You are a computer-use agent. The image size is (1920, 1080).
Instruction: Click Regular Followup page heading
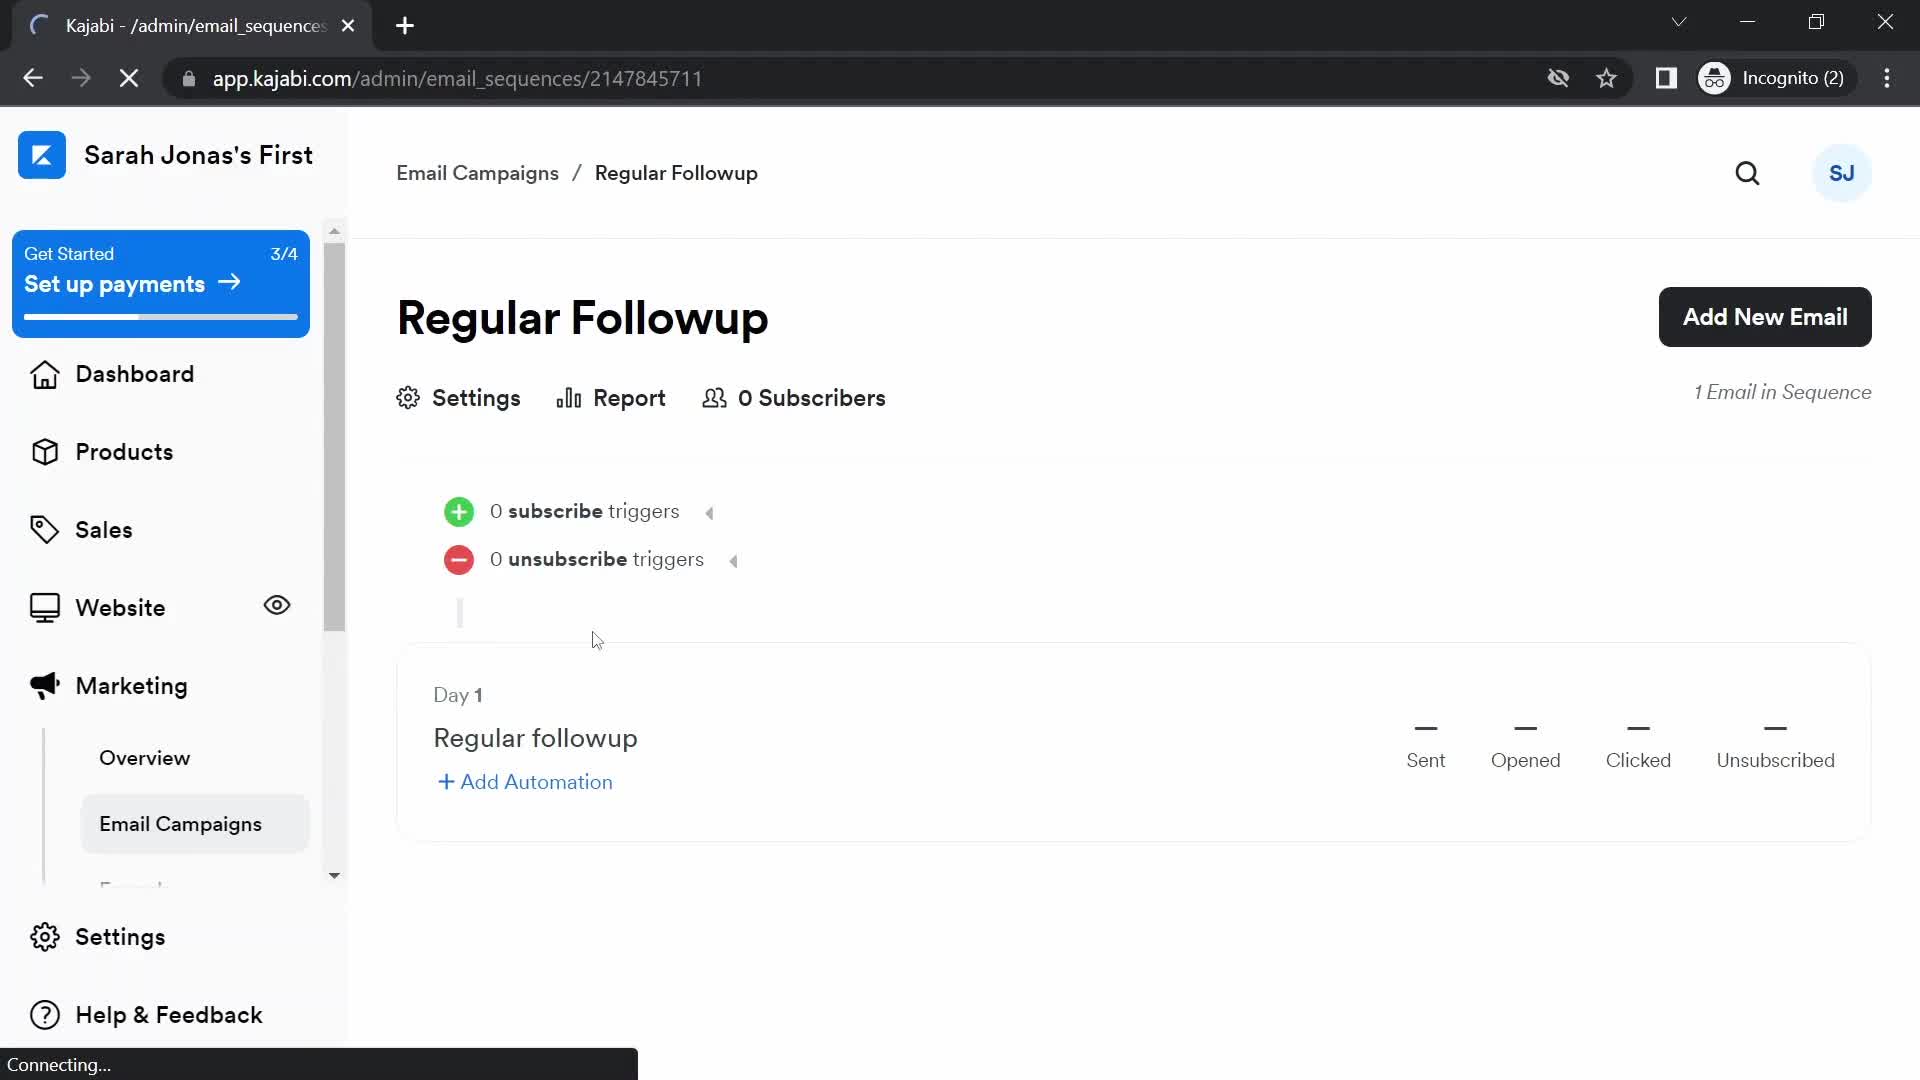pyautogui.click(x=582, y=318)
